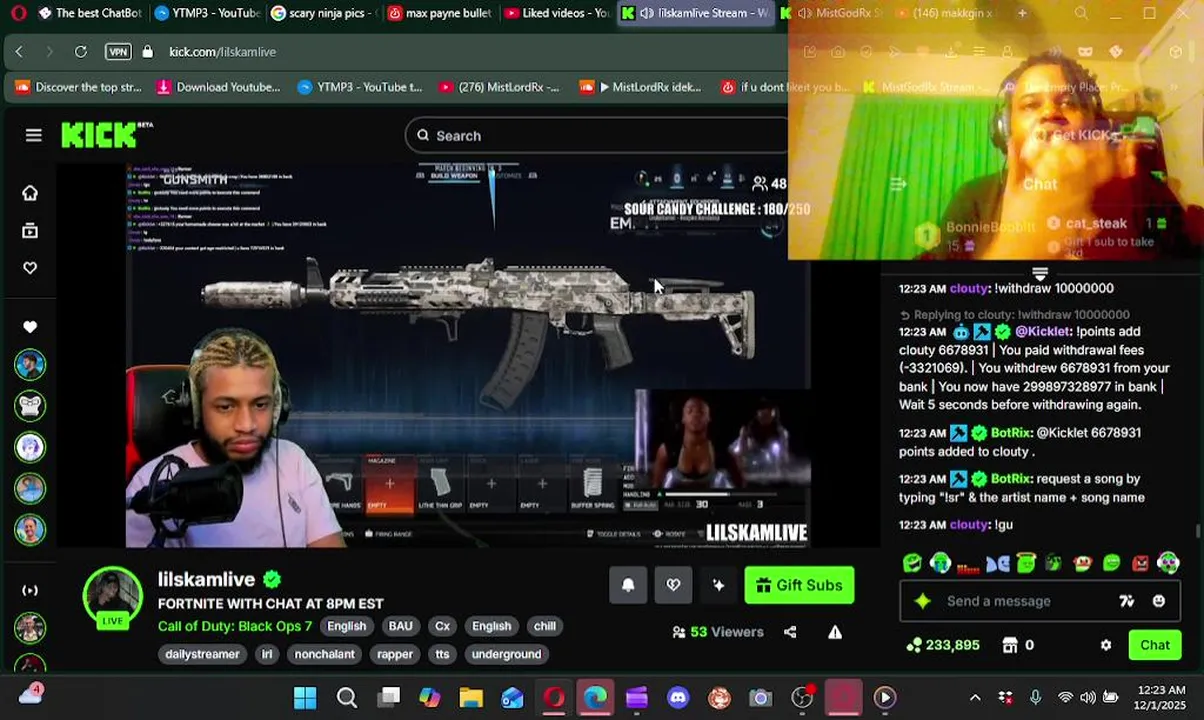Select the 'nonchalant' tag
This screenshot has width=1204, height=720.
(x=324, y=654)
